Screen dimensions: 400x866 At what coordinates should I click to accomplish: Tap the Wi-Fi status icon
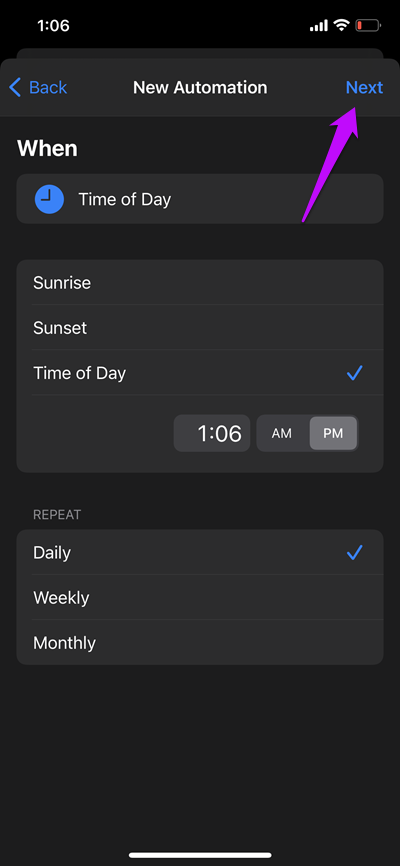coord(343,25)
